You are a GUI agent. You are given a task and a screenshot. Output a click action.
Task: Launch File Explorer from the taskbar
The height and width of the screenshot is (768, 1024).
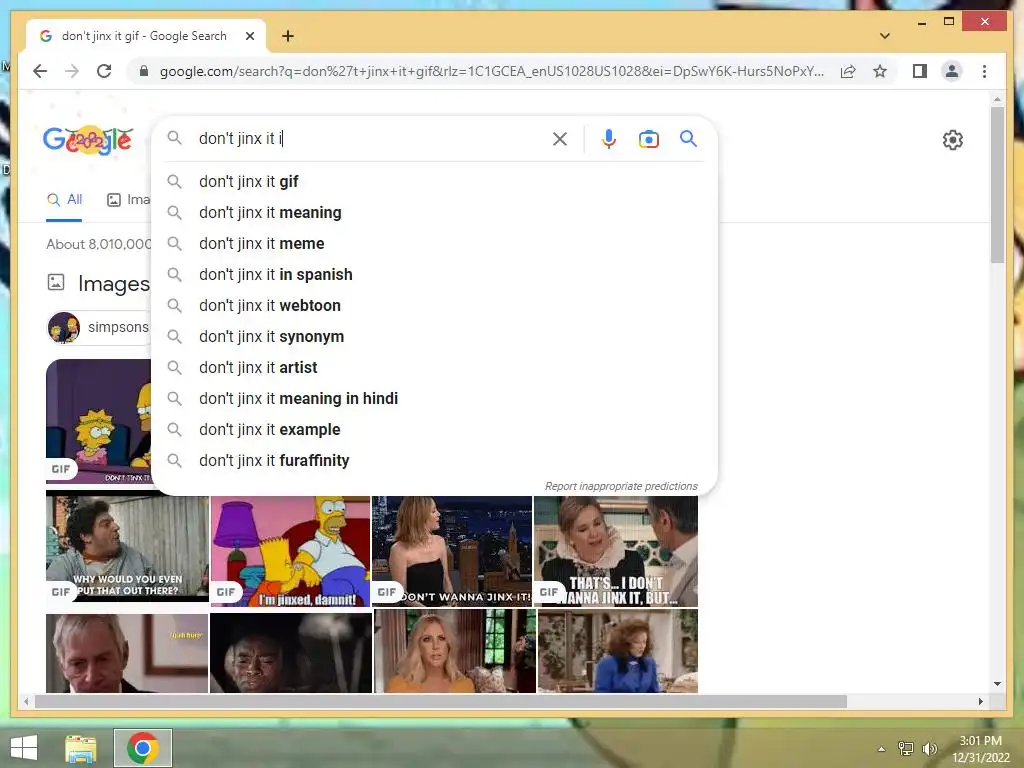click(x=81, y=748)
